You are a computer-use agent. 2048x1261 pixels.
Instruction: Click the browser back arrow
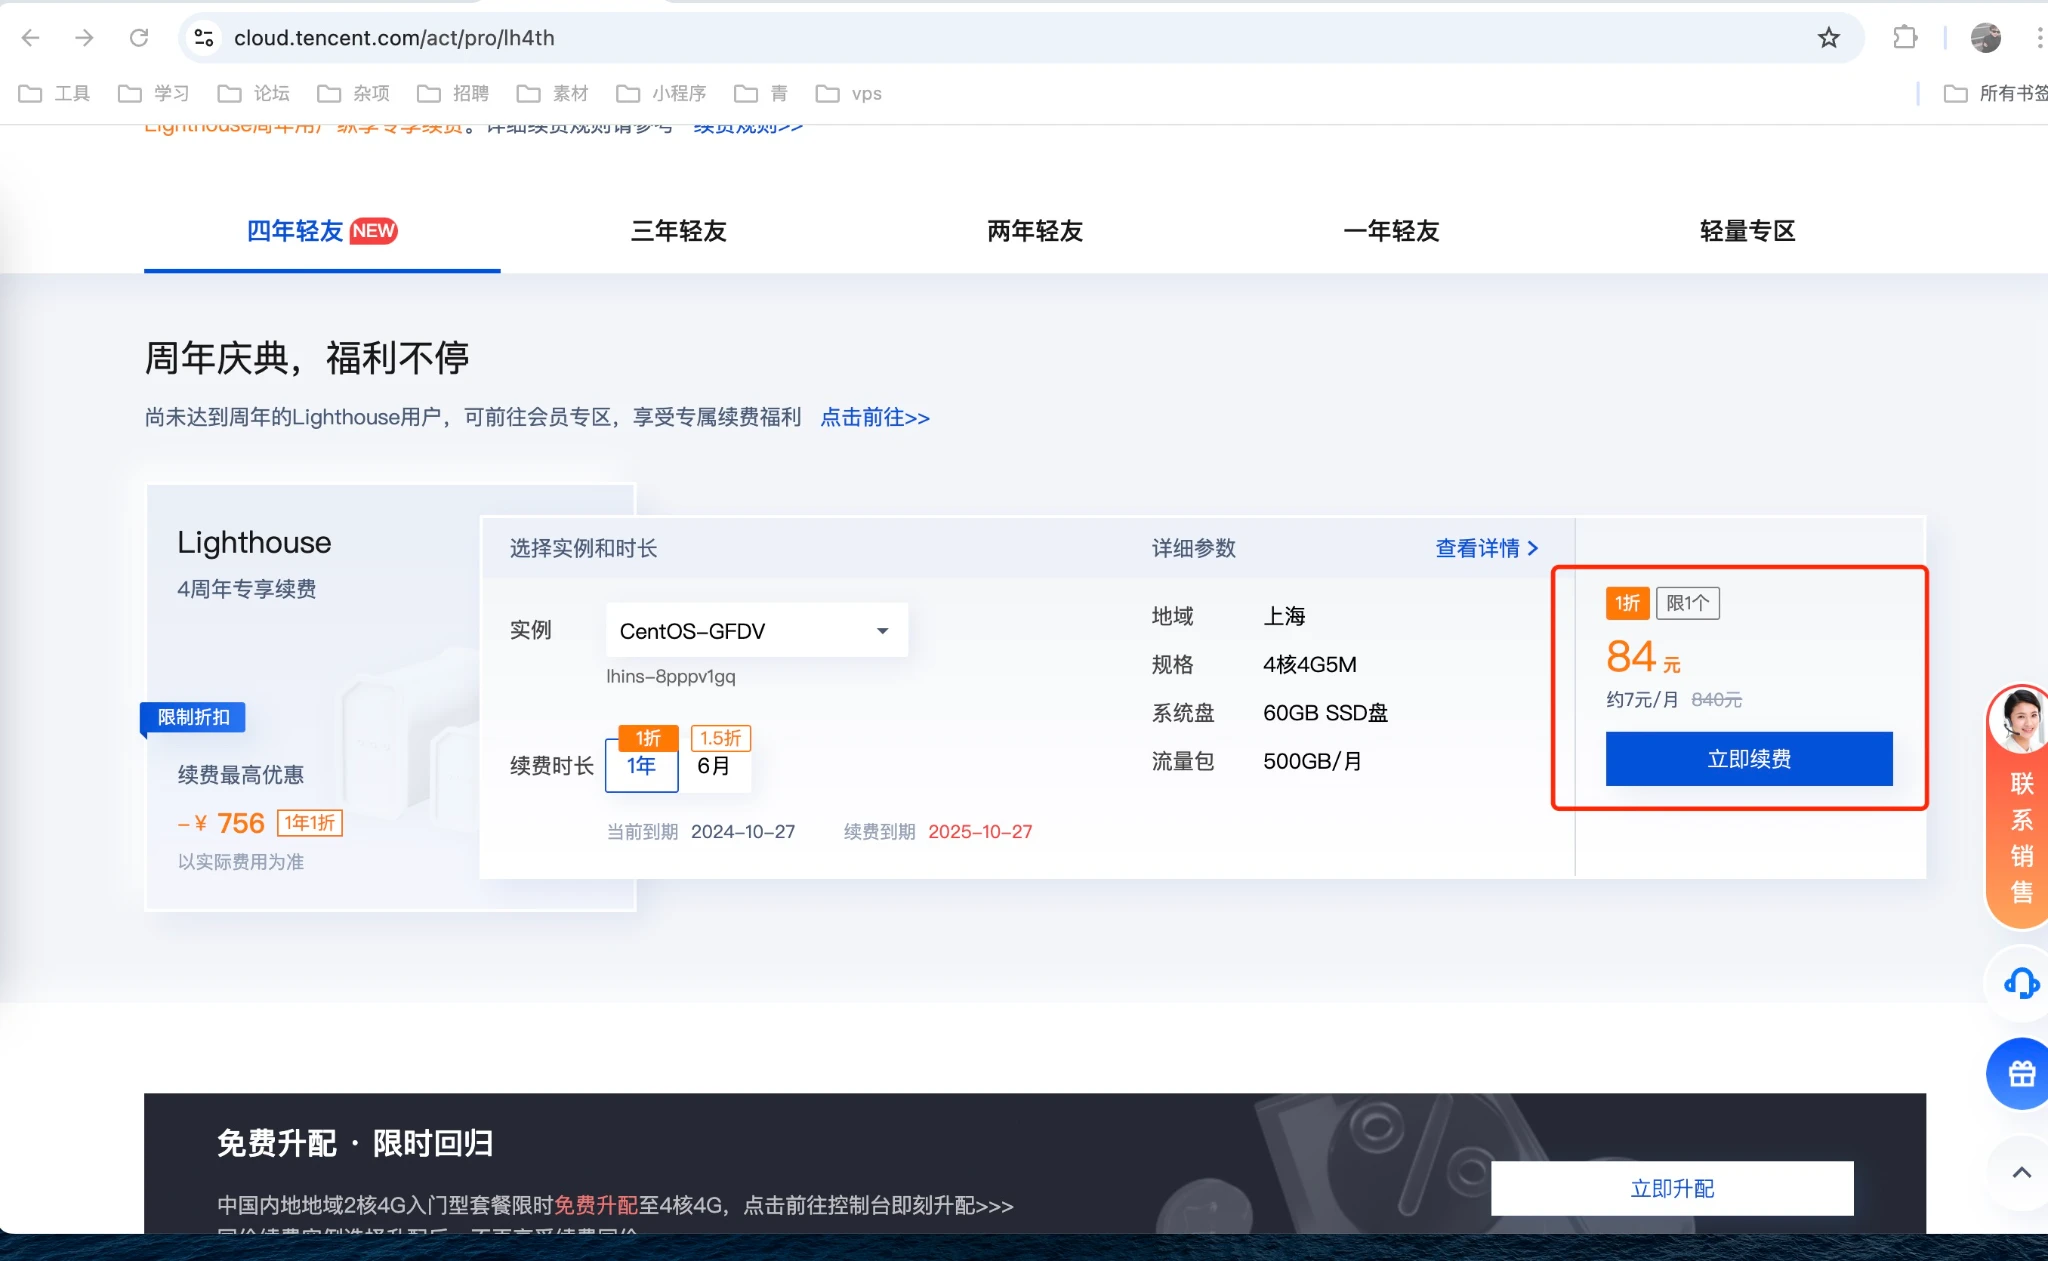pyautogui.click(x=30, y=38)
